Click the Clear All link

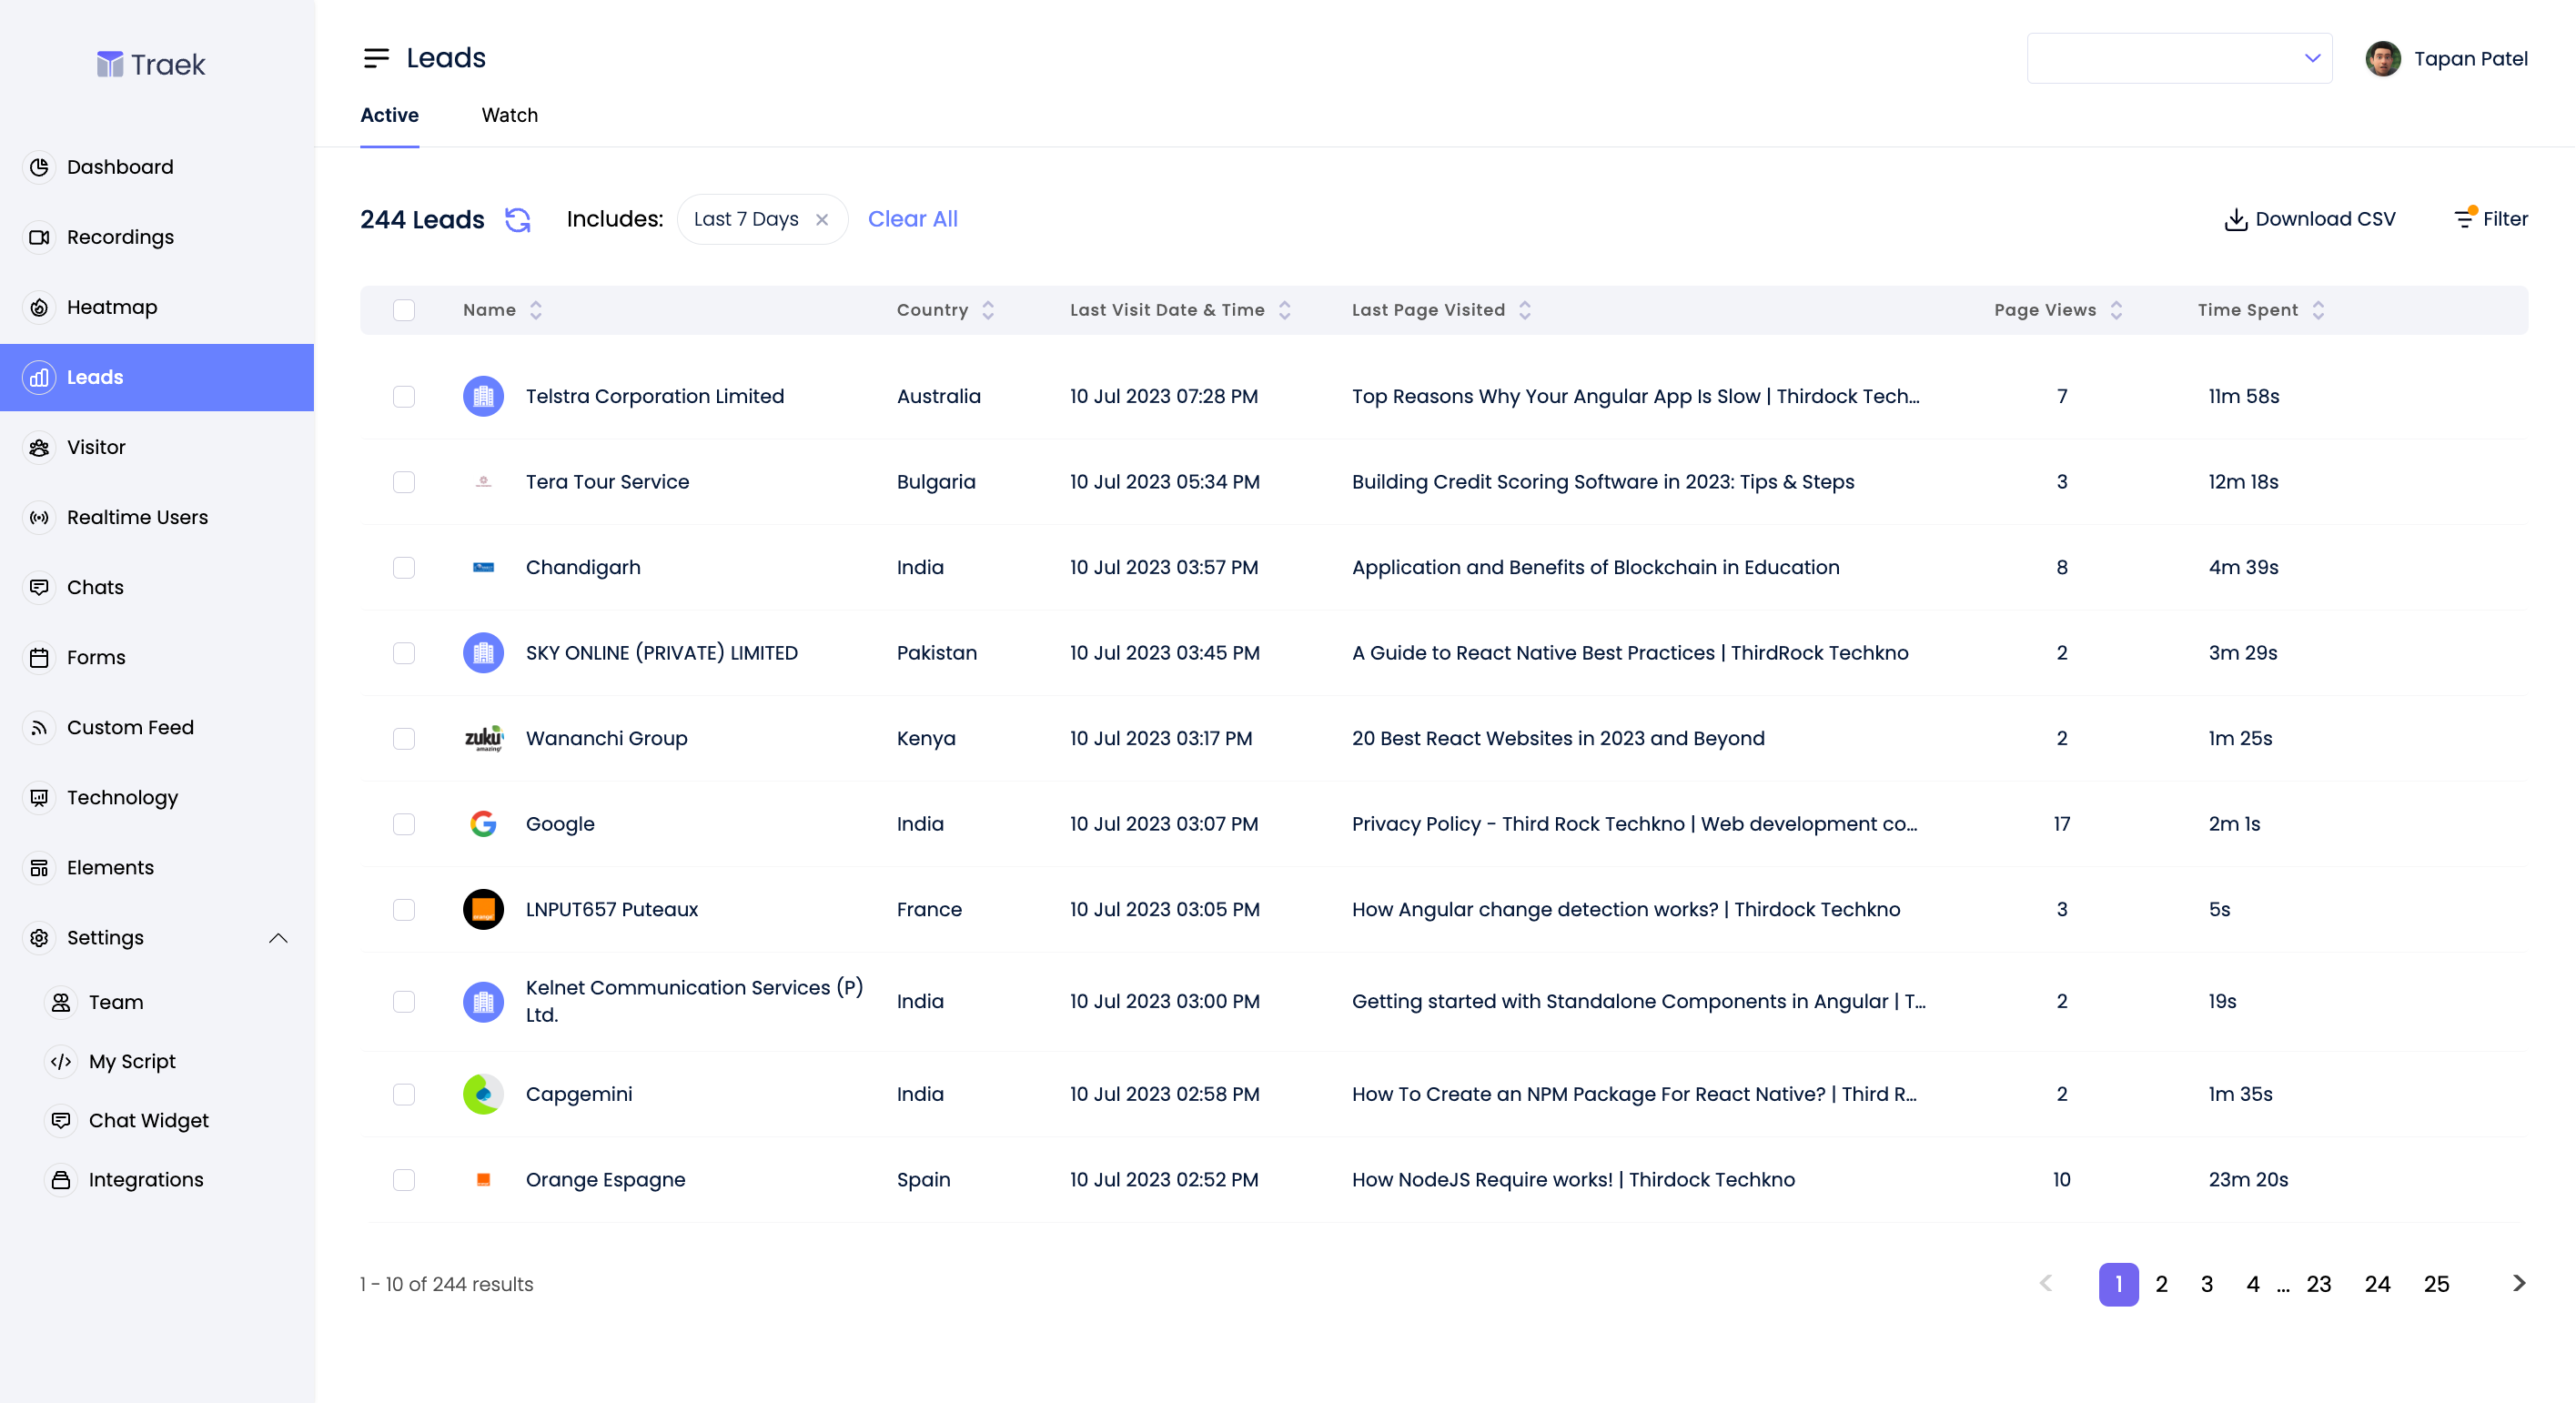point(911,219)
